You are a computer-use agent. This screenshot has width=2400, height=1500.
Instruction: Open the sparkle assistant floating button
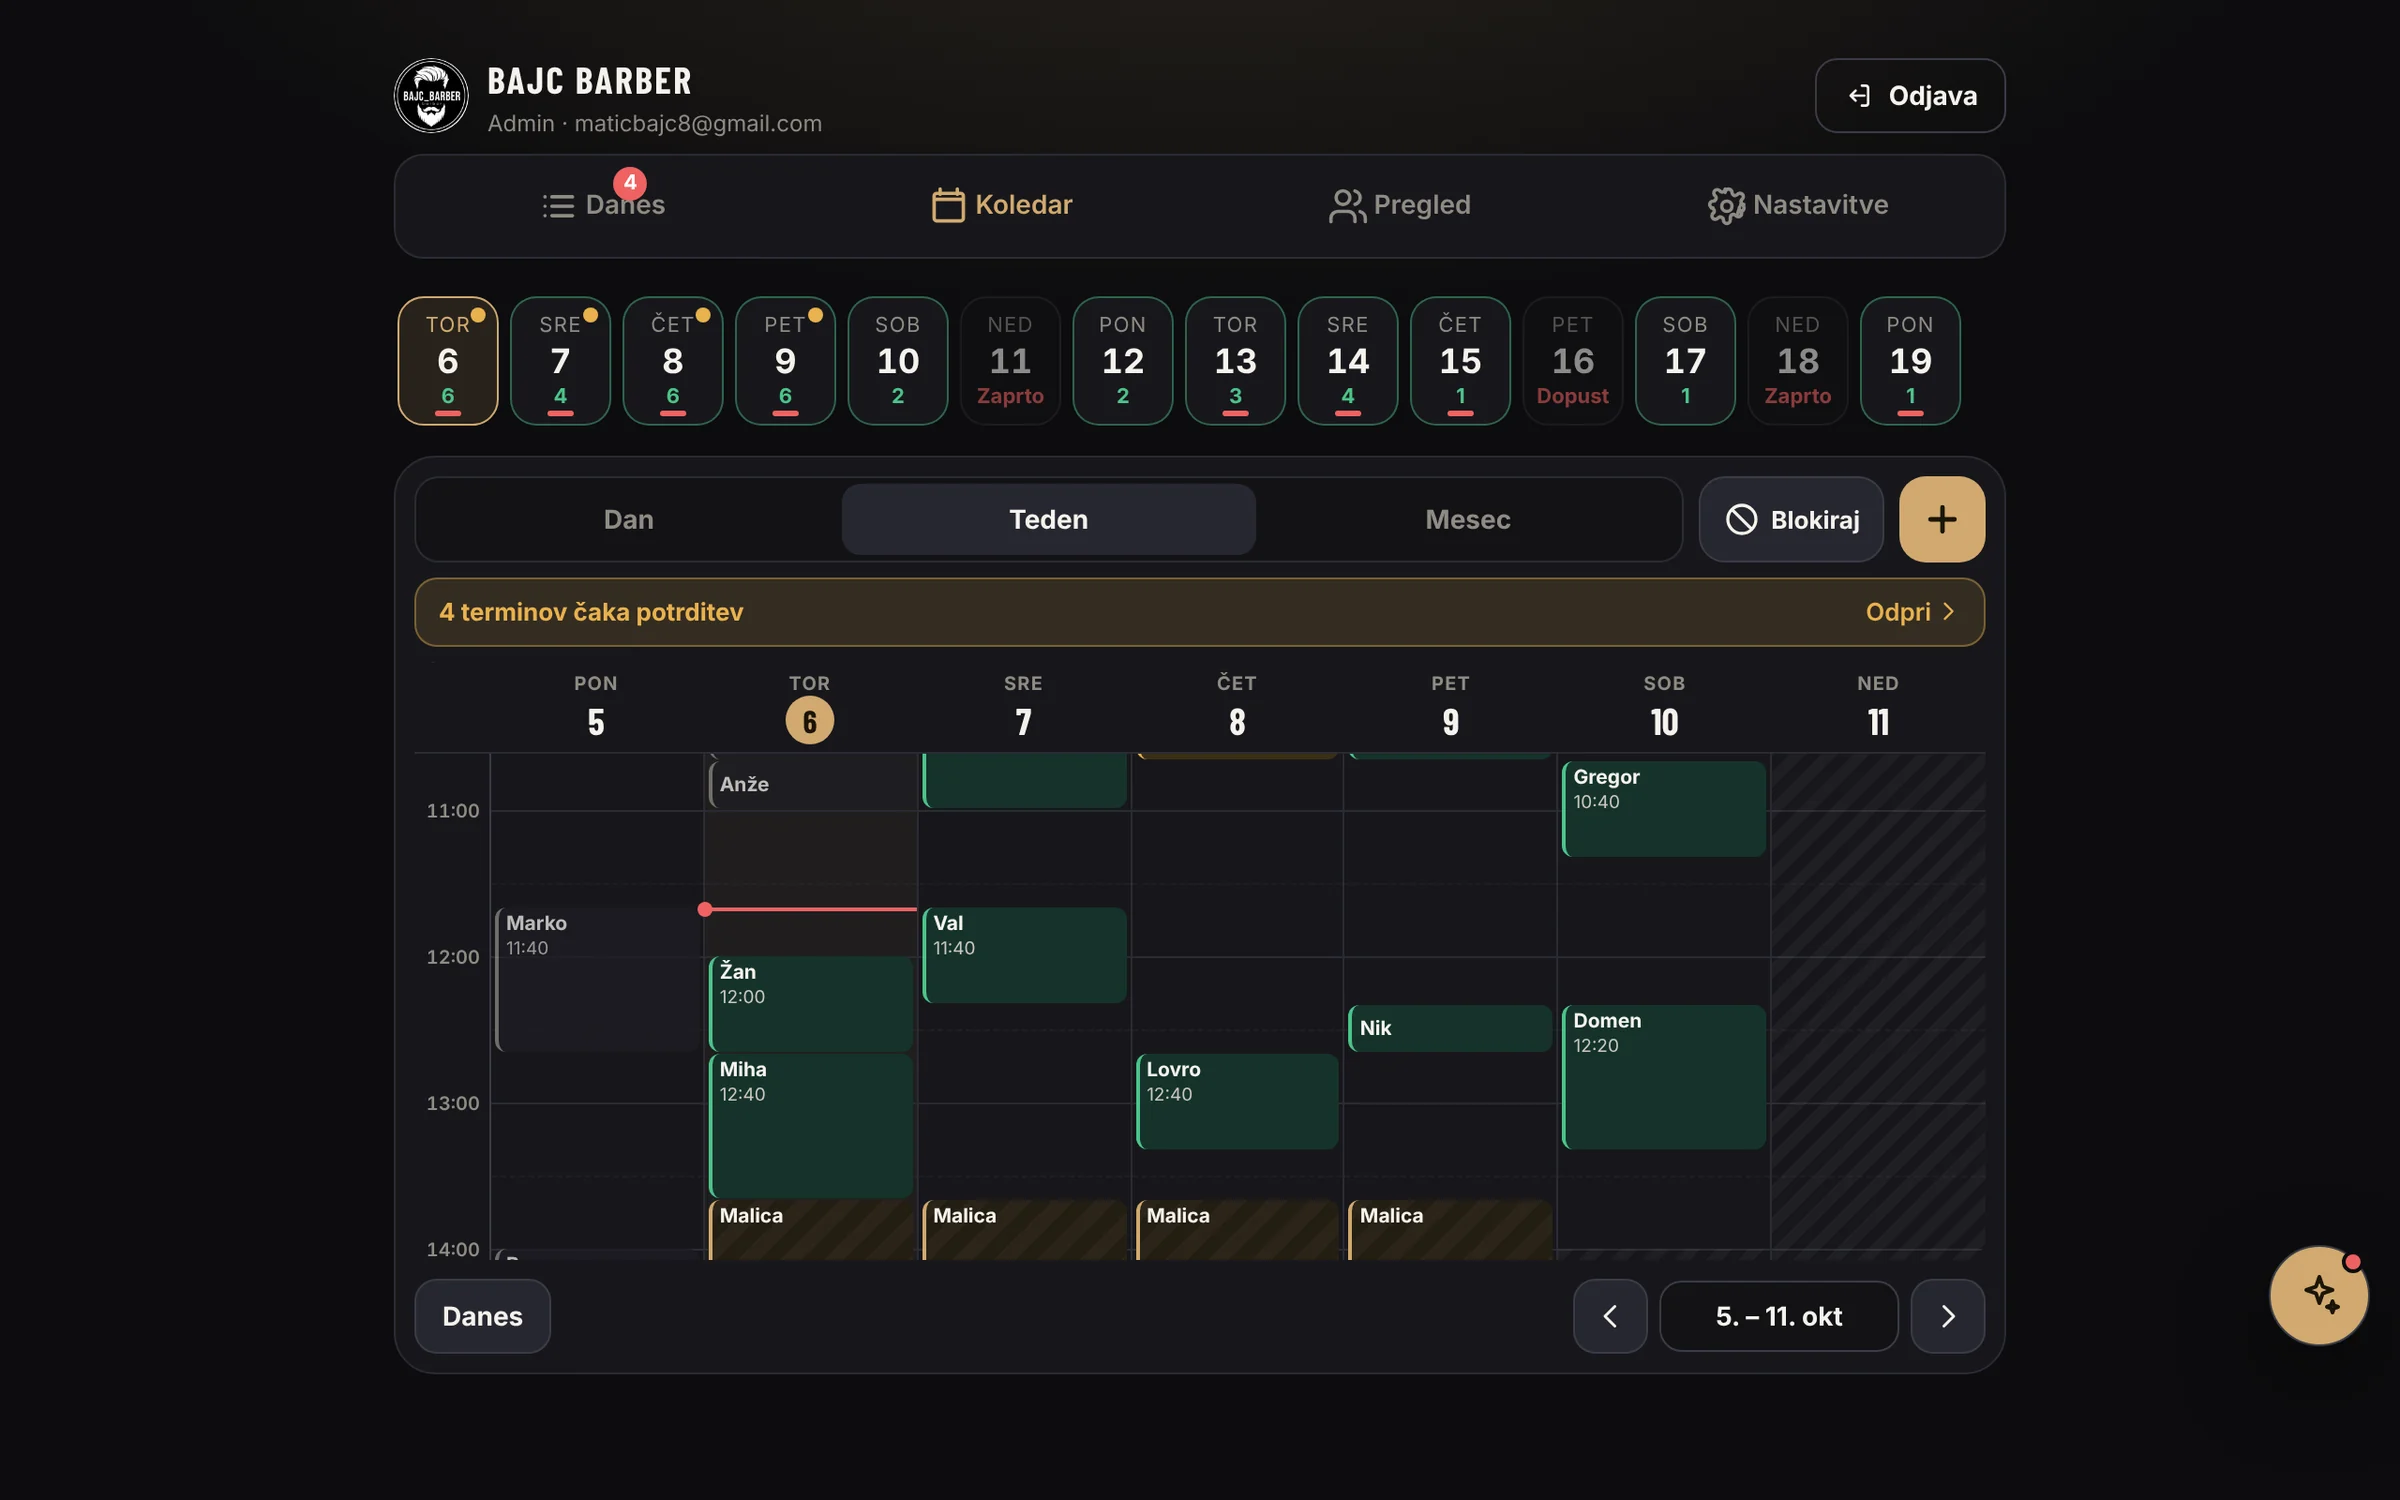pyautogui.click(x=2319, y=1295)
